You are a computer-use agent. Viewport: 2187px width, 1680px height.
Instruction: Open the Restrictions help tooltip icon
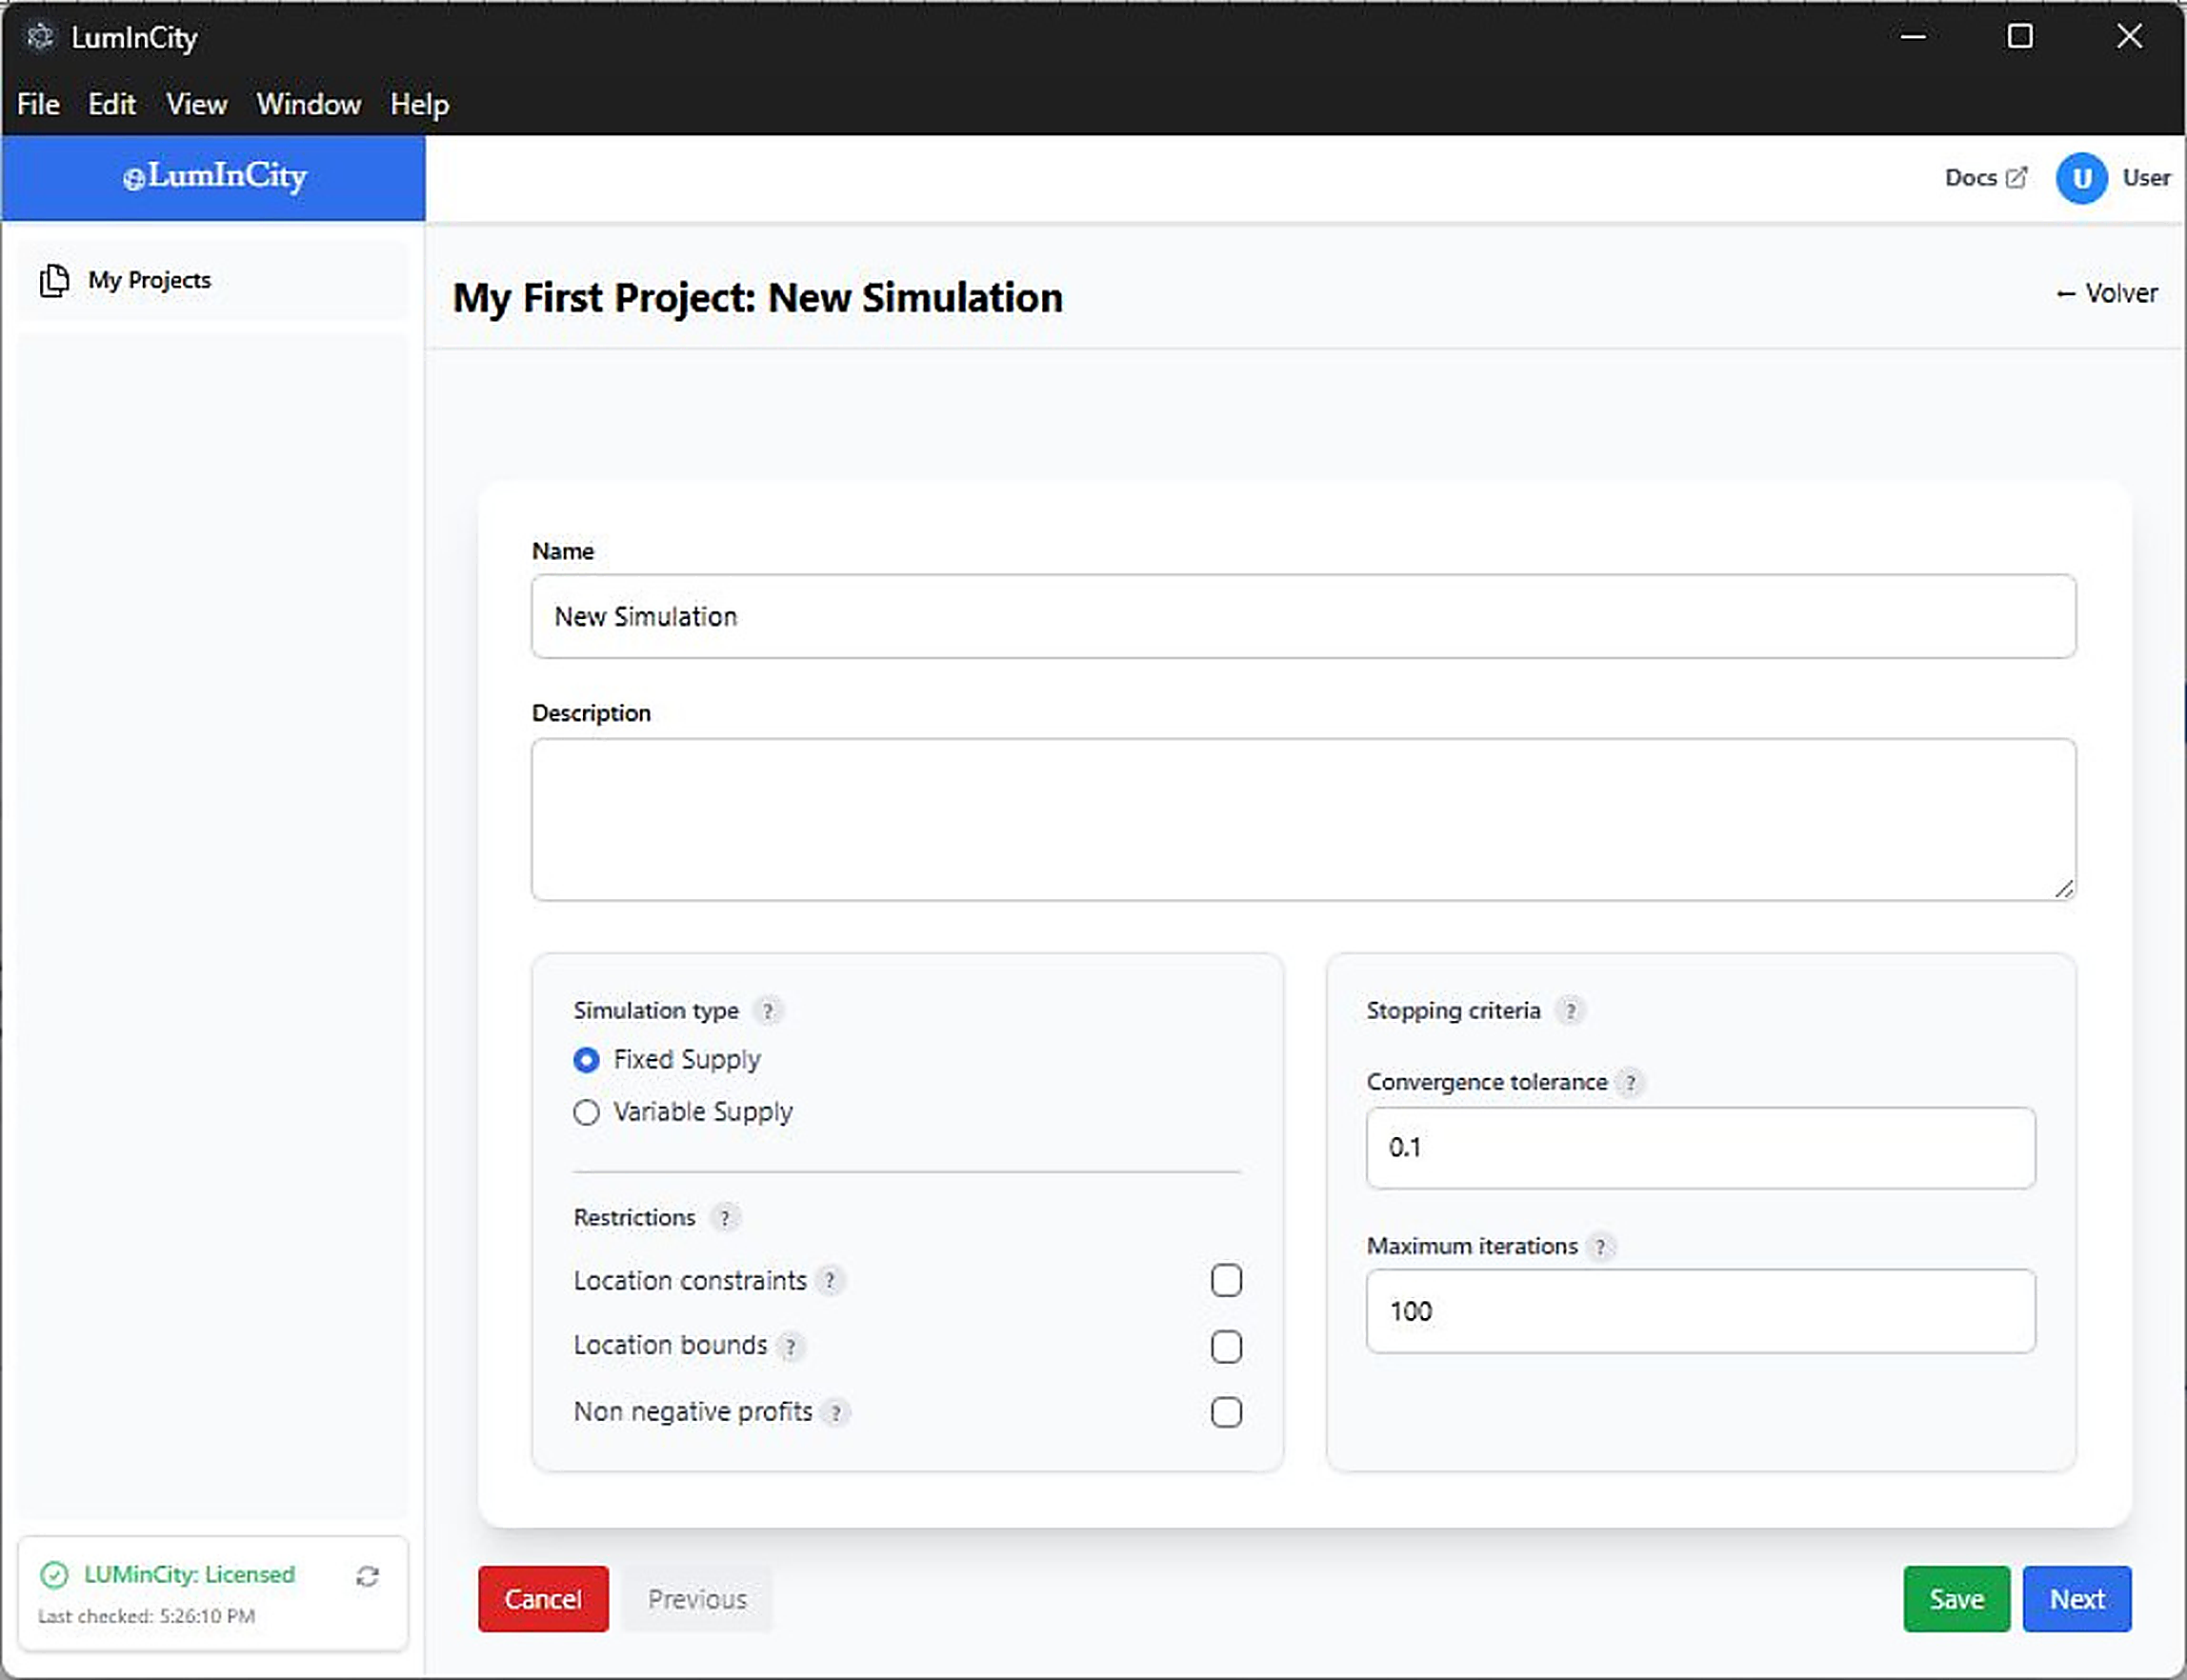point(725,1218)
